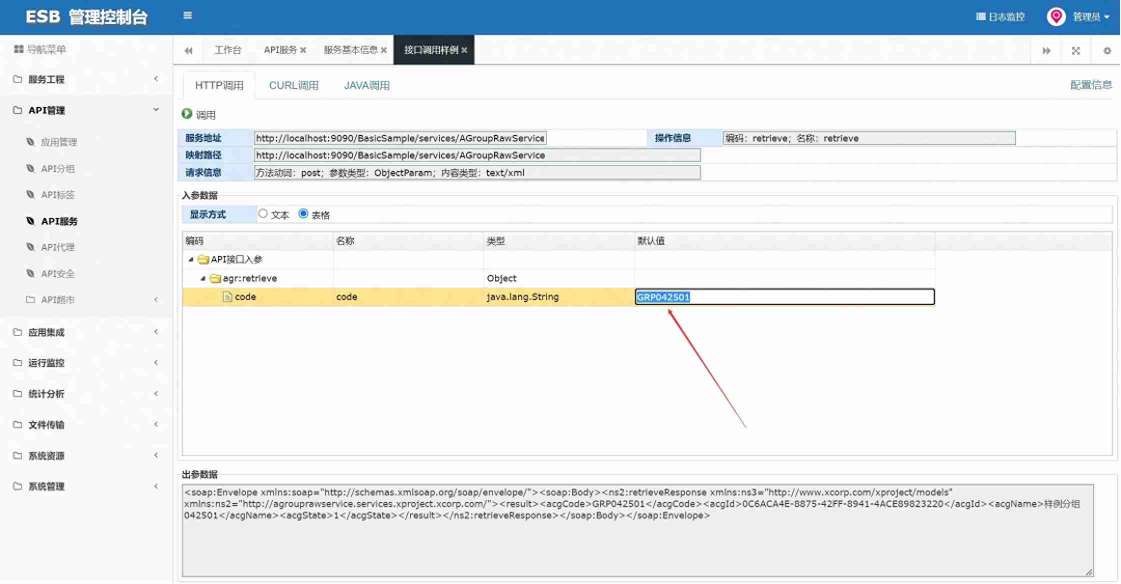Image resolution: width=1121 pixels, height=584 pixels.
Task: Open API服务 in the sidebar
Action: (x=59, y=221)
